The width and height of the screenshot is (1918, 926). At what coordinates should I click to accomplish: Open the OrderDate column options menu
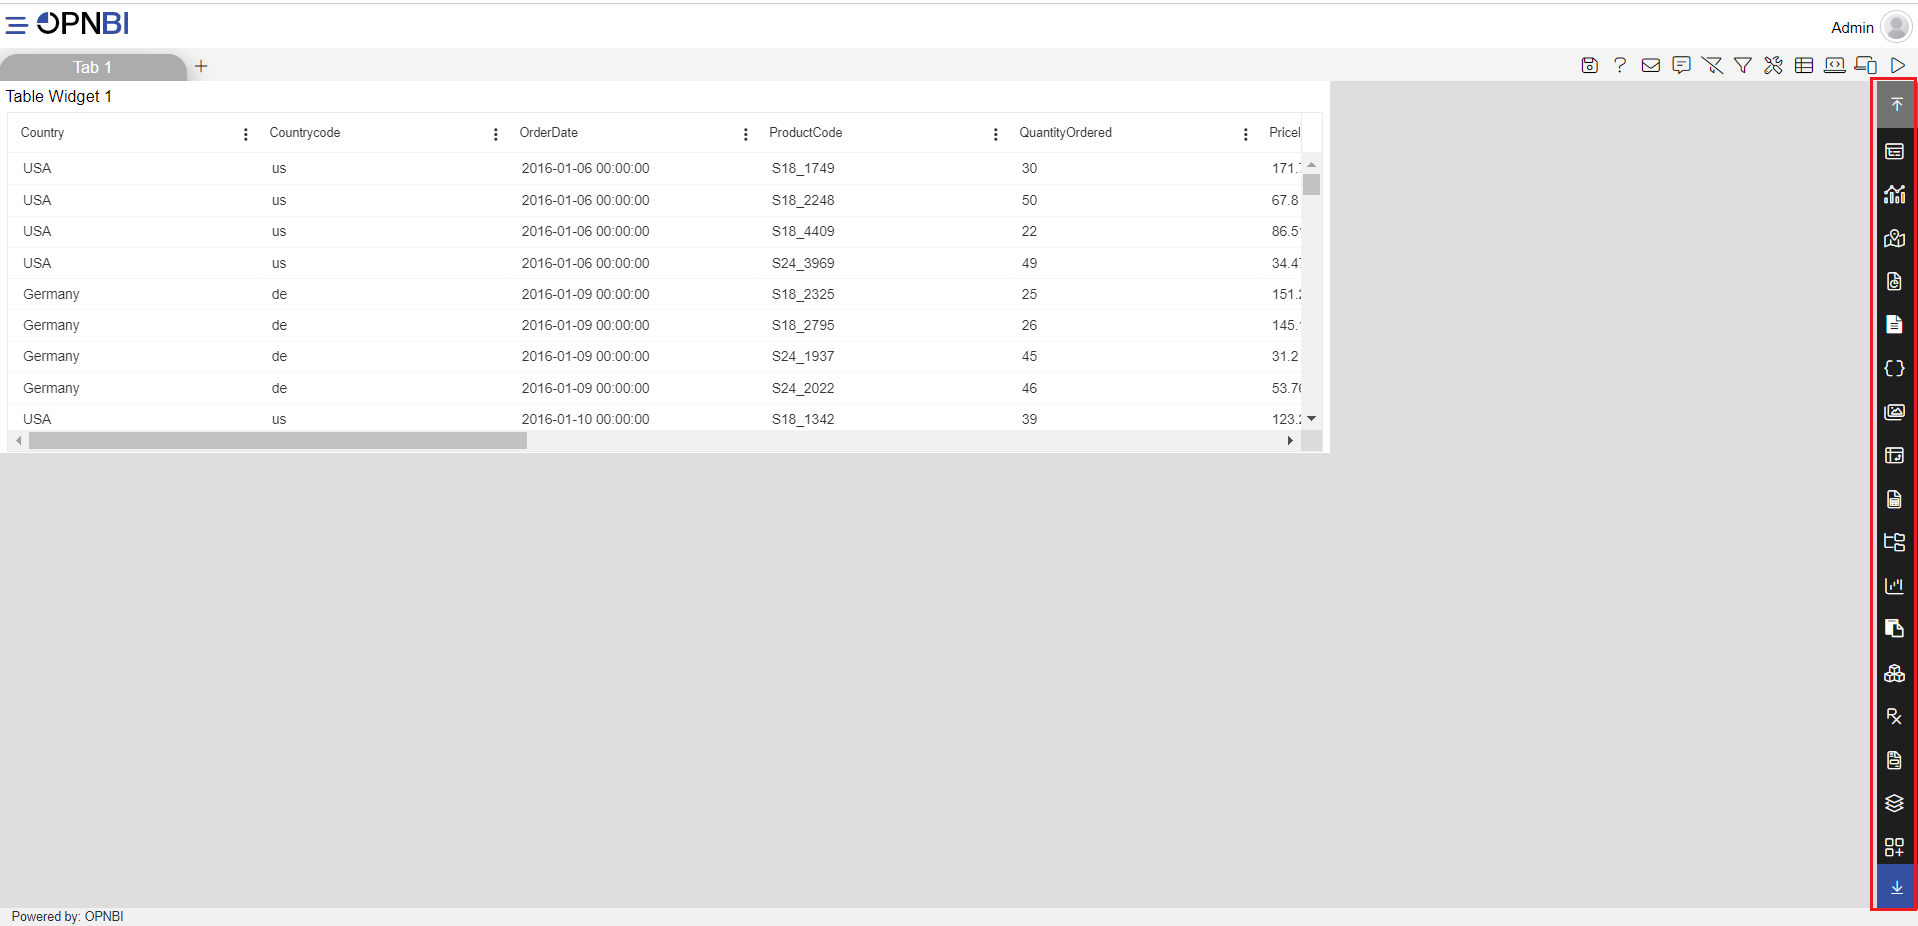[746, 134]
